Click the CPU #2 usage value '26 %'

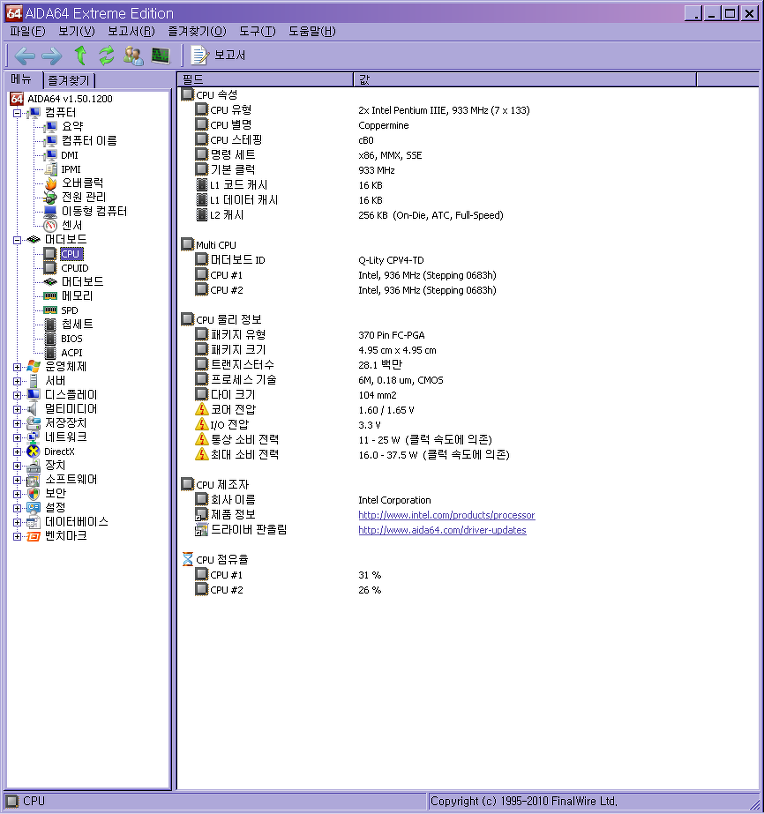370,590
